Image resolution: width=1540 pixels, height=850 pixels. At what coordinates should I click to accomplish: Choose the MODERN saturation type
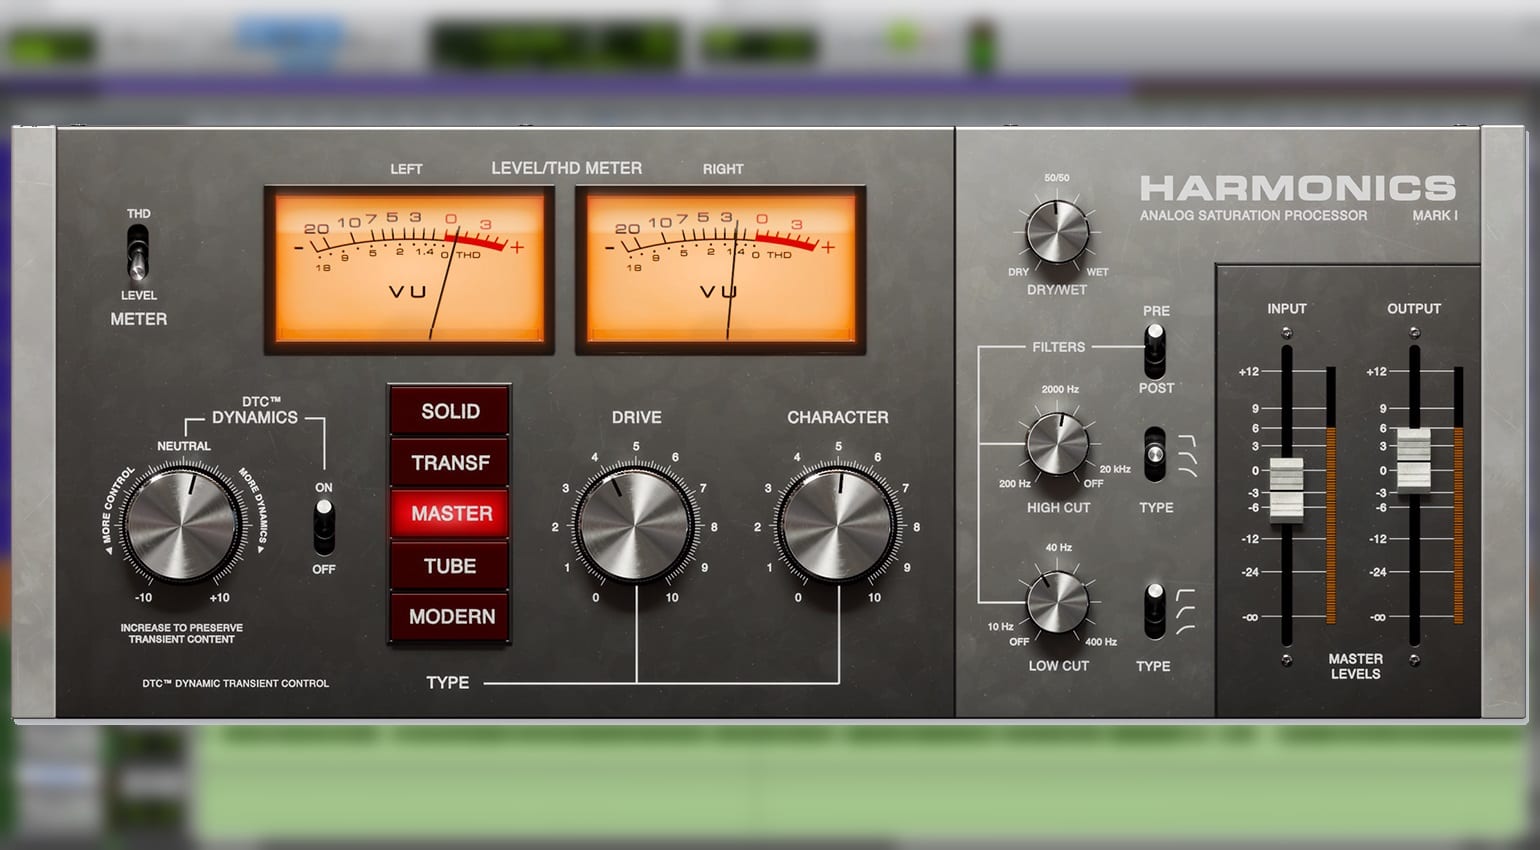point(450,617)
